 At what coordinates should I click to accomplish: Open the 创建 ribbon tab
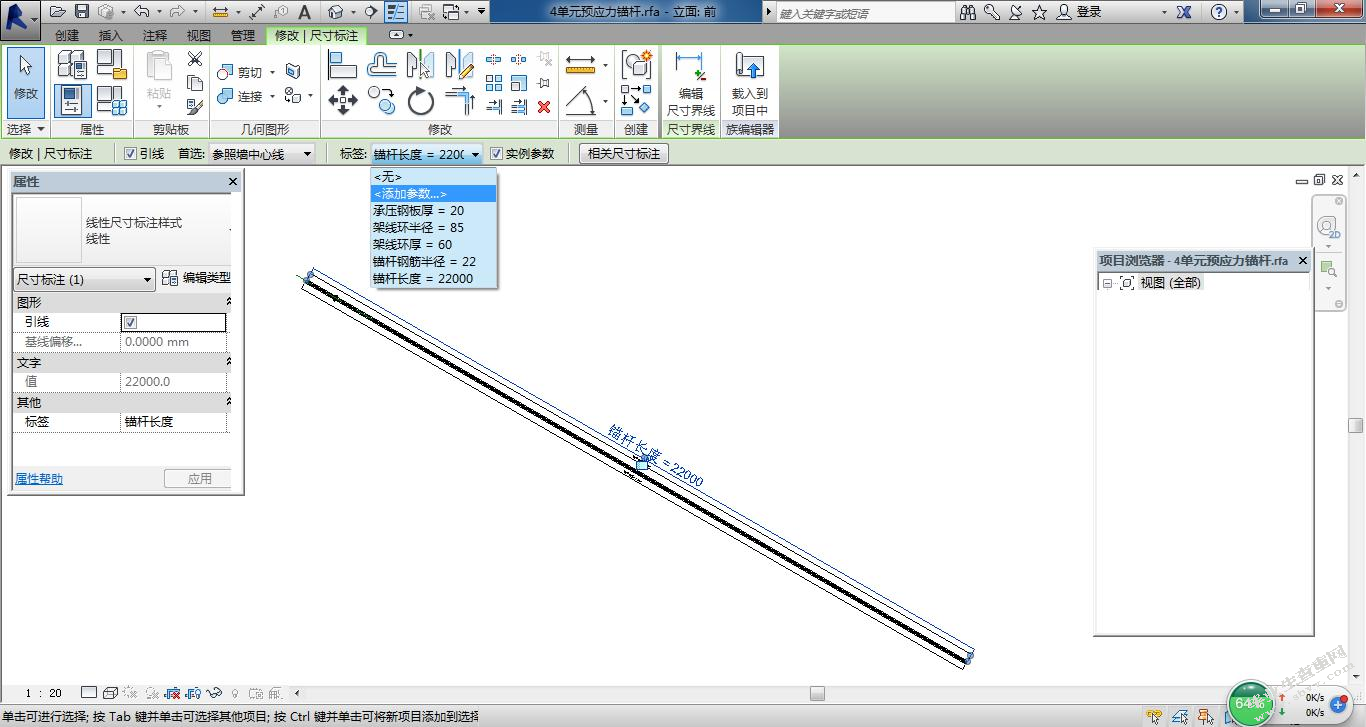pos(67,35)
